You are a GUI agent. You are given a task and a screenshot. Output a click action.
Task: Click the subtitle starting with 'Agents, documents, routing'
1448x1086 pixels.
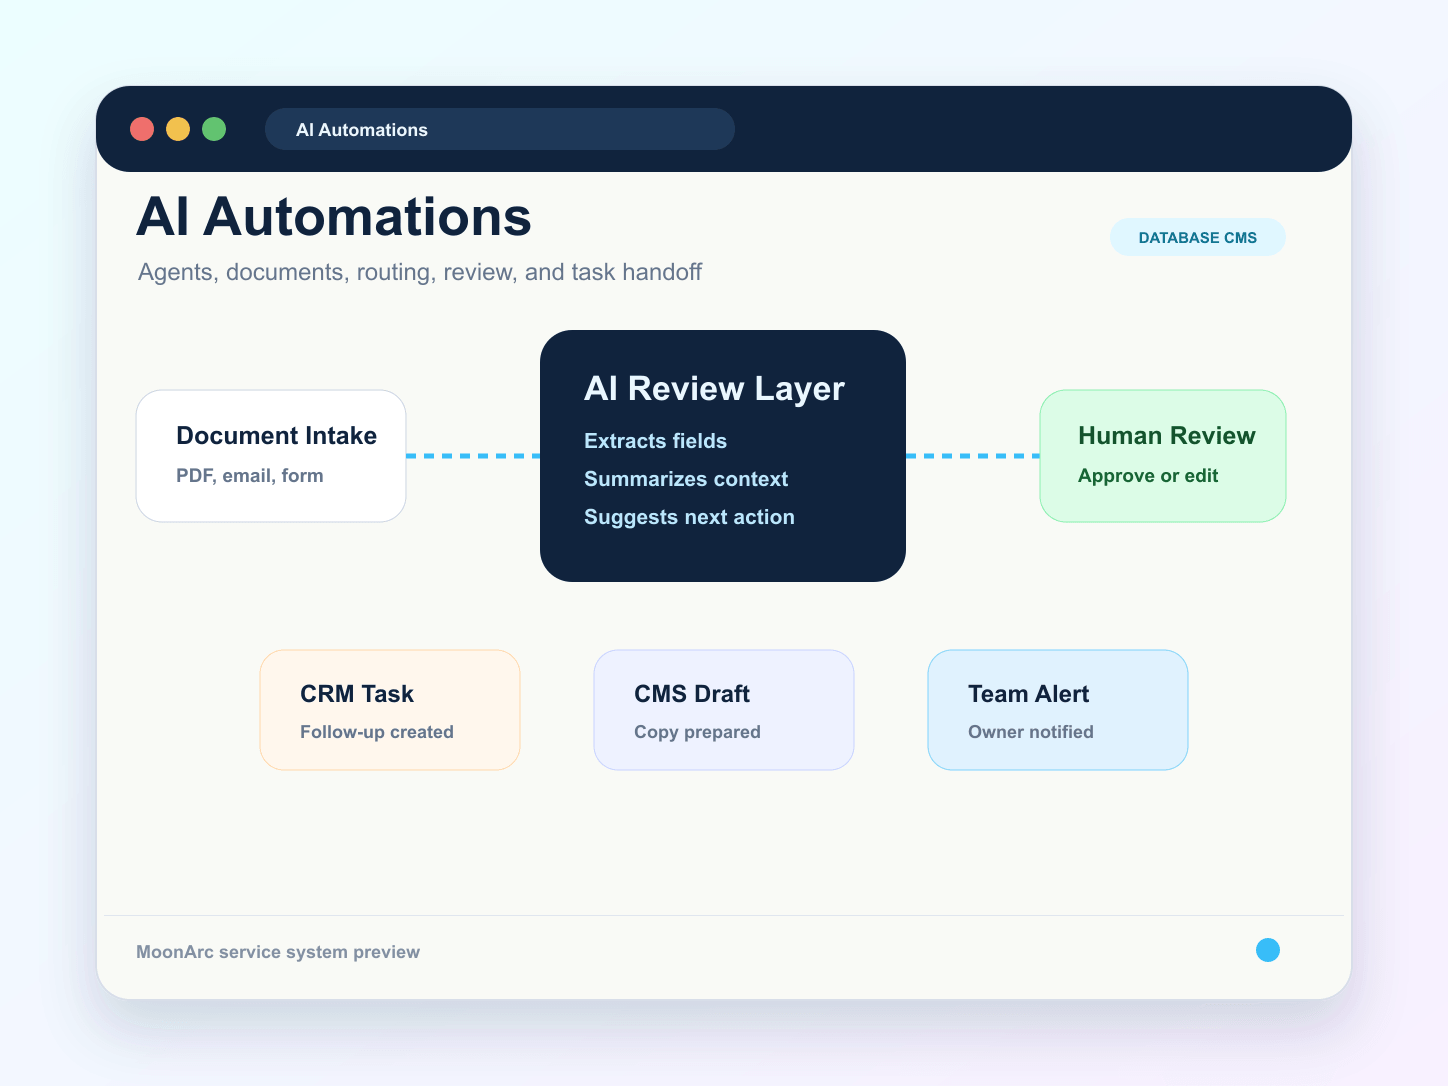[x=420, y=272]
